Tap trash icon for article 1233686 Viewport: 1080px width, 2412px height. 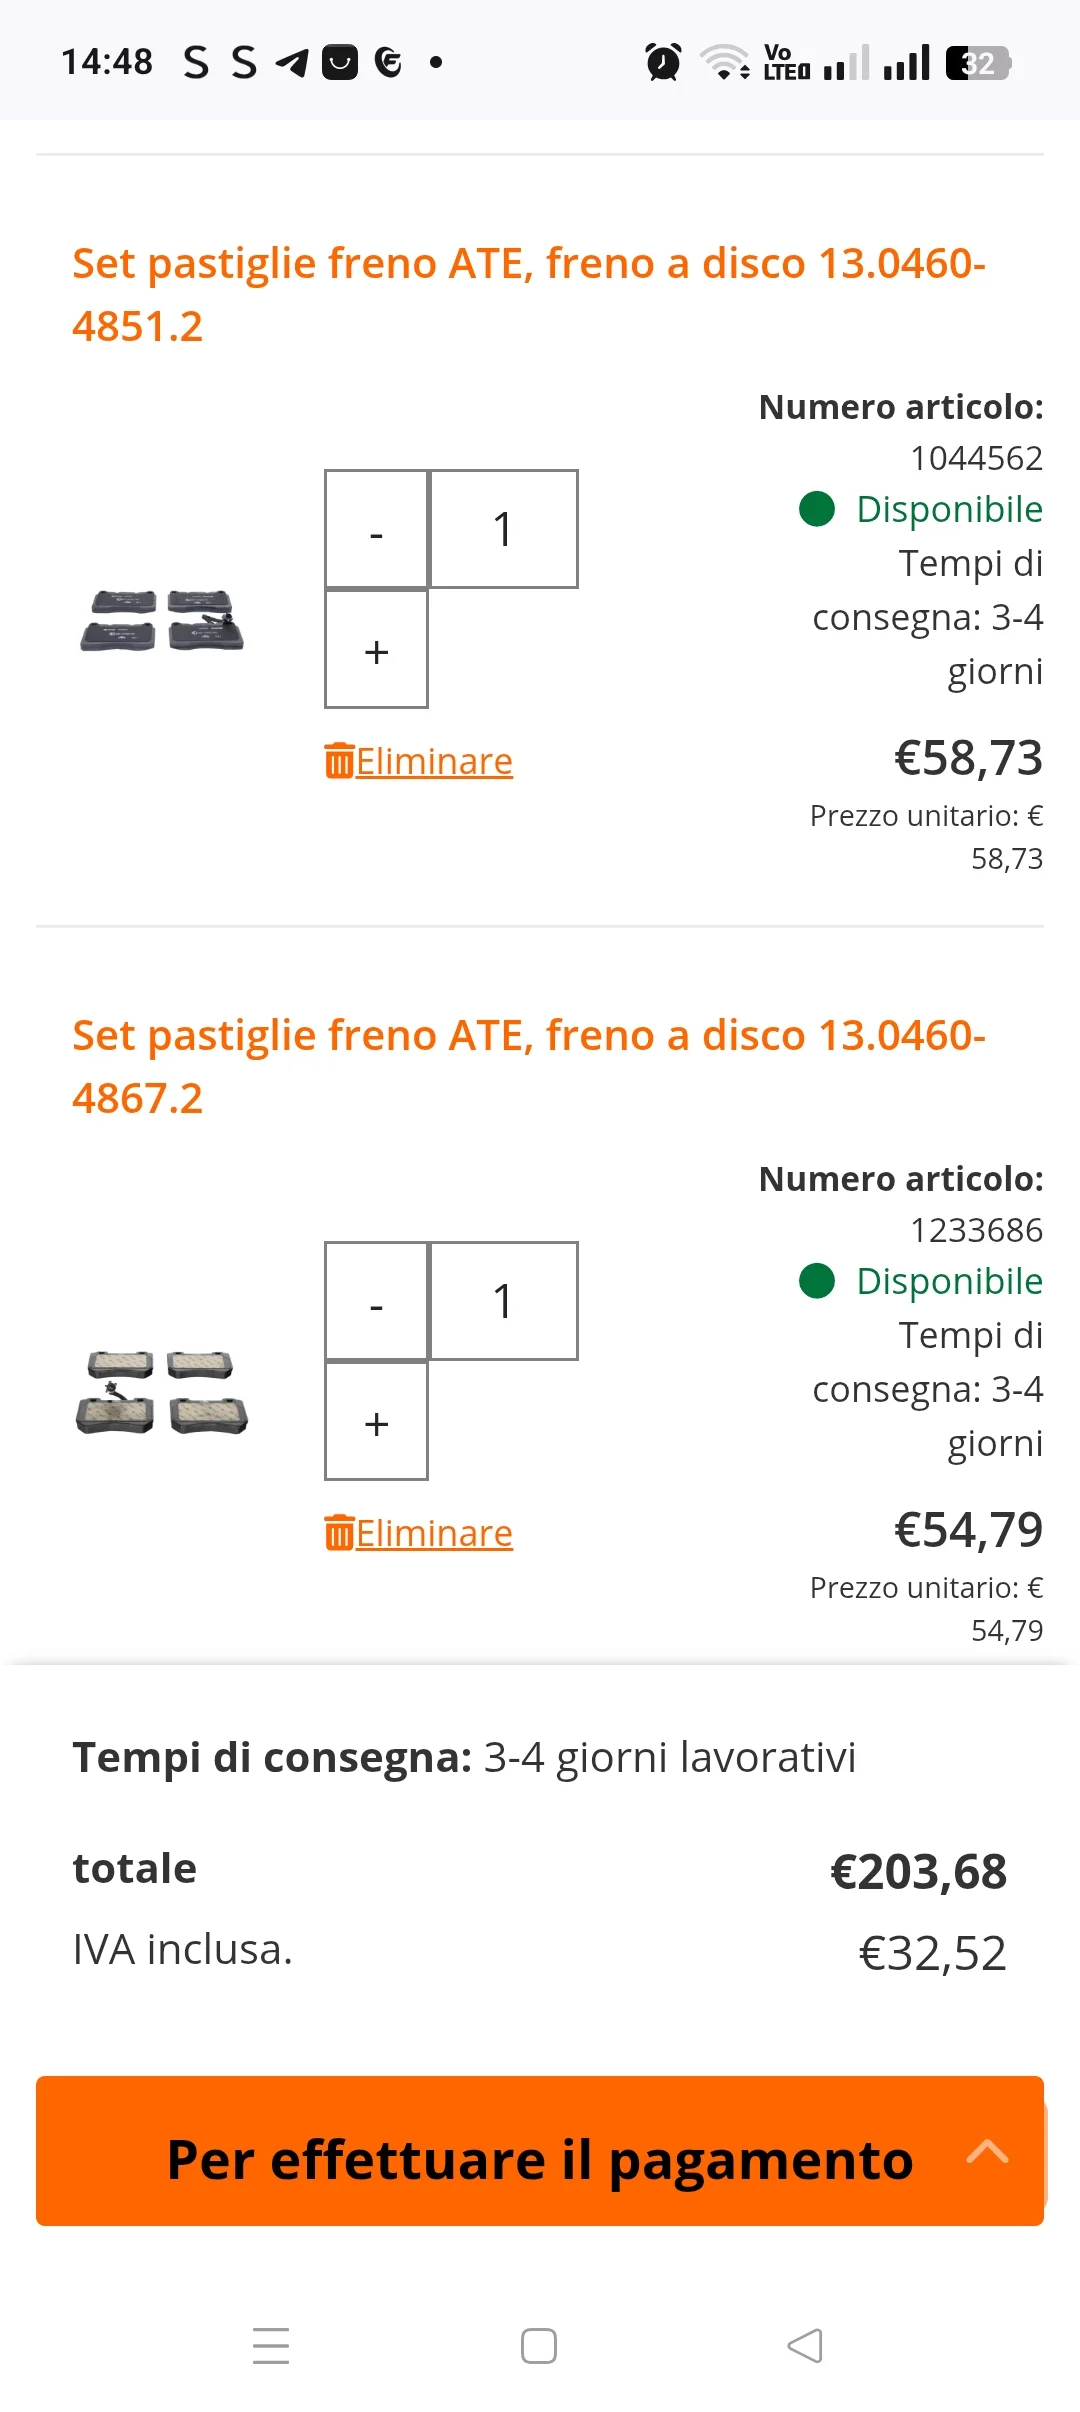(340, 1533)
